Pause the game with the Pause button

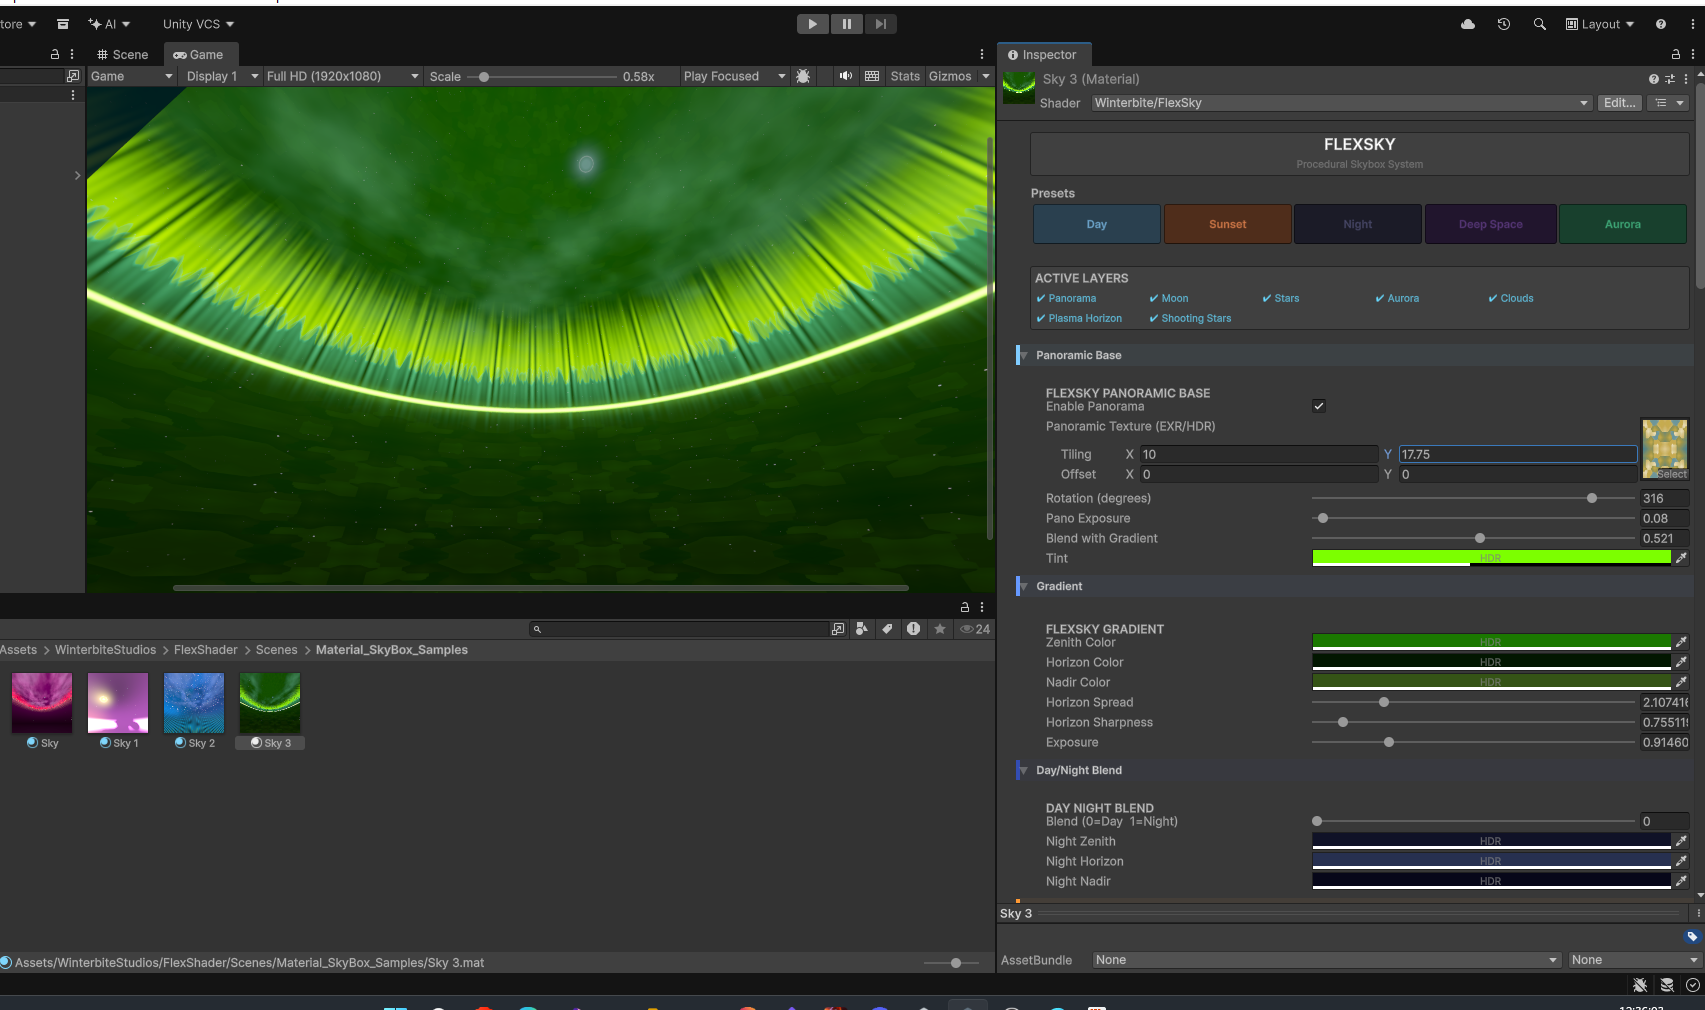(846, 24)
